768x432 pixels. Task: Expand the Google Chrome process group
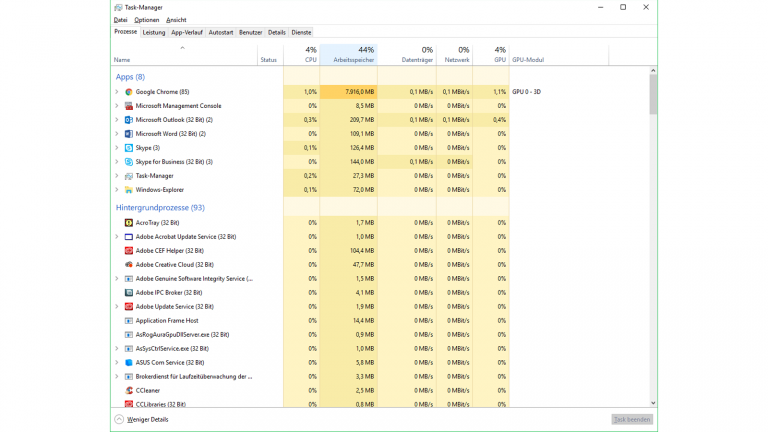point(117,92)
